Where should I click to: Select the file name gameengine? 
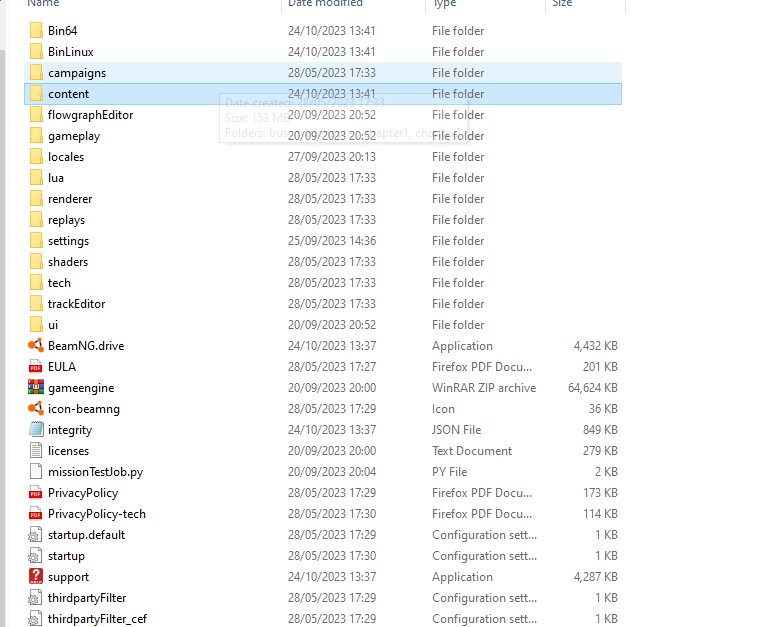(81, 388)
